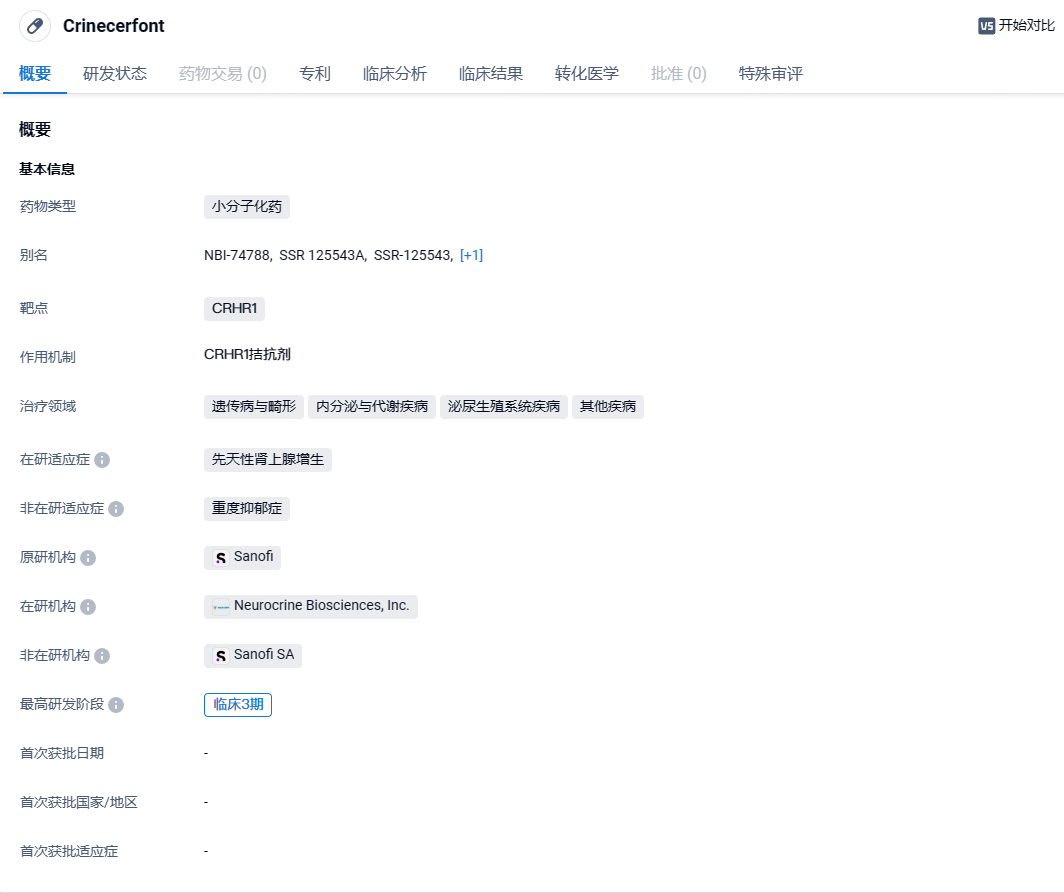This screenshot has width=1064, height=893.
Task: Click info icon next to 原研机构
Action: pyautogui.click(x=88, y=558)
